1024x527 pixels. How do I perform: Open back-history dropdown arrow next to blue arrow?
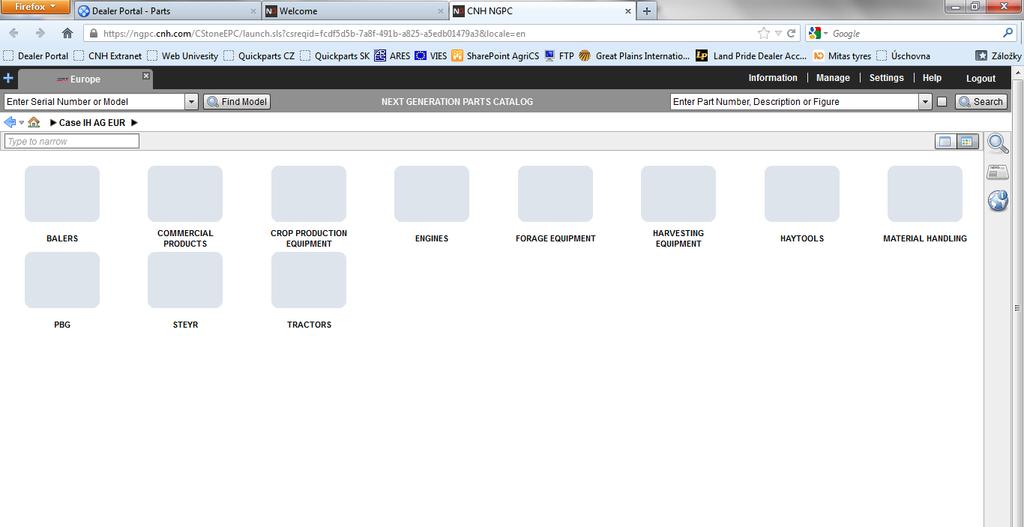point(22,123)
